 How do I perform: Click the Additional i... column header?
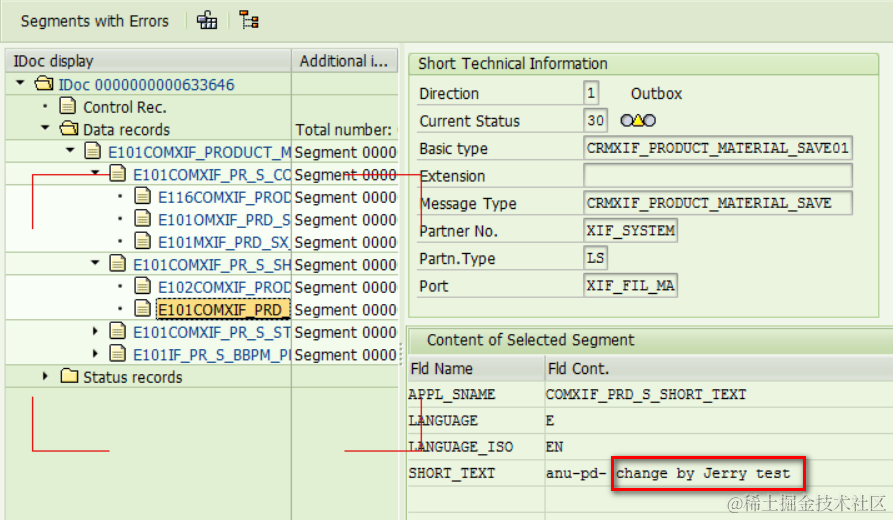[x=345, y=61]
